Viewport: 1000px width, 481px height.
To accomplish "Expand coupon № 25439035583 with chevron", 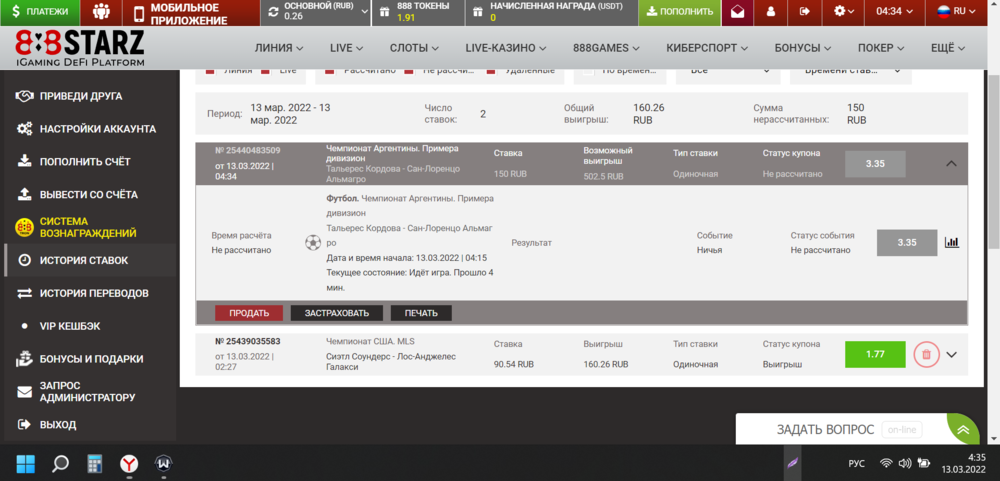I will click(952, 355).
